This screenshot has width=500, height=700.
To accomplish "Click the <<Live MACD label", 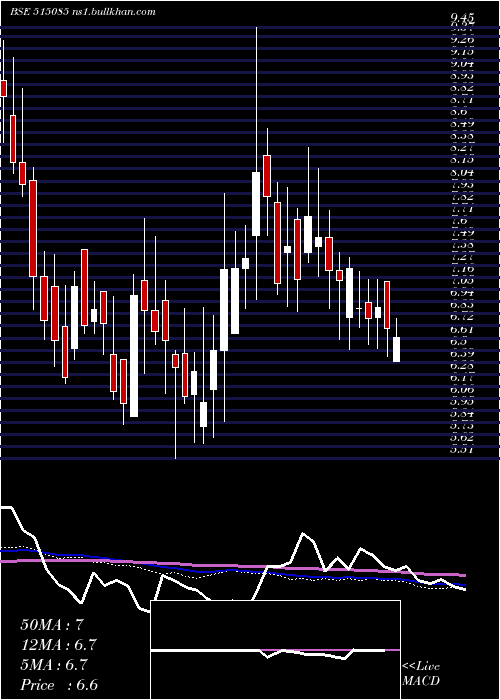I will (x=421, y=674).
